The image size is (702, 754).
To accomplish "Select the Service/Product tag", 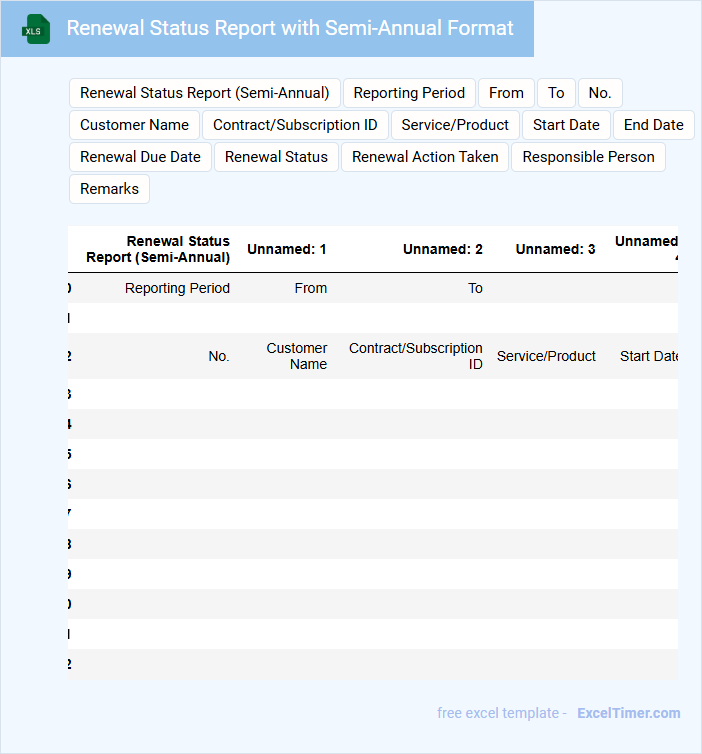I will (x=455, y=125).
